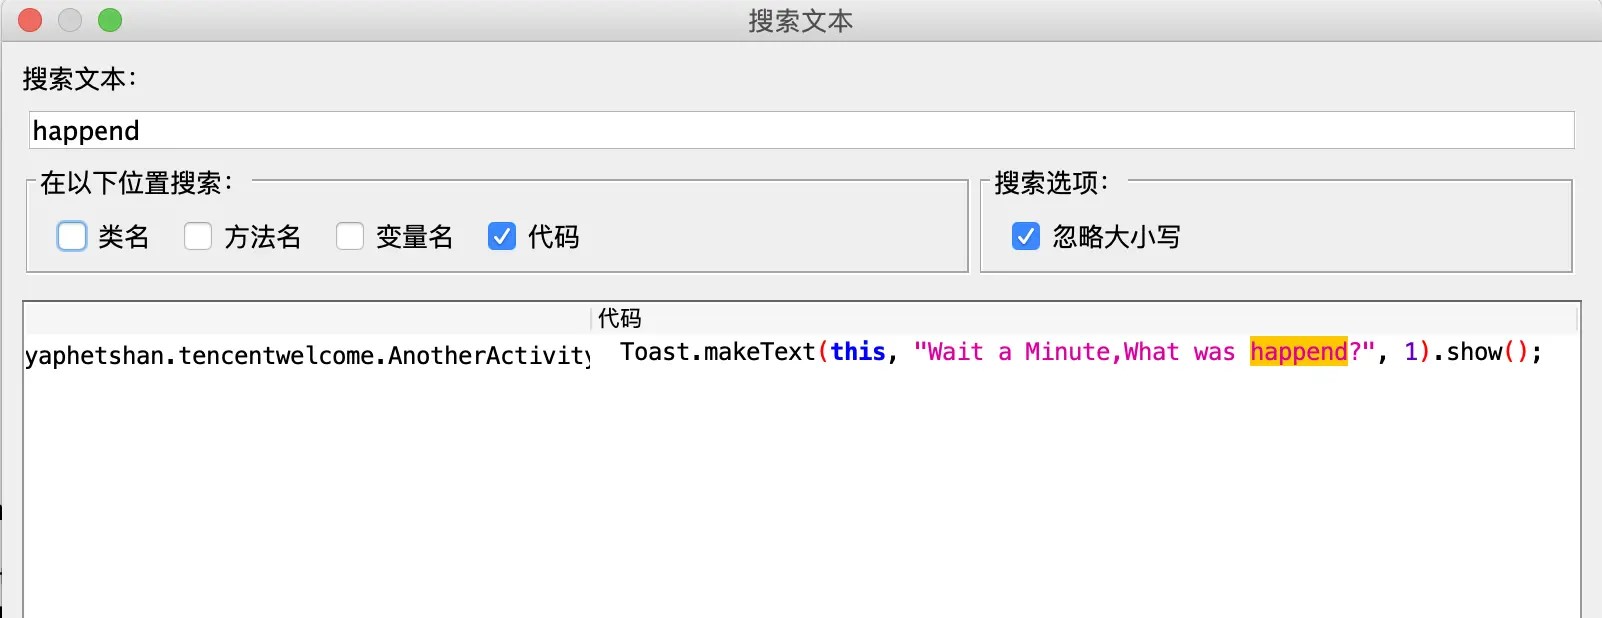The image size is (1602, 618).
Task: Click the 搜索选项: group label
Action: pyautogui.click(x=1051, y=182)
